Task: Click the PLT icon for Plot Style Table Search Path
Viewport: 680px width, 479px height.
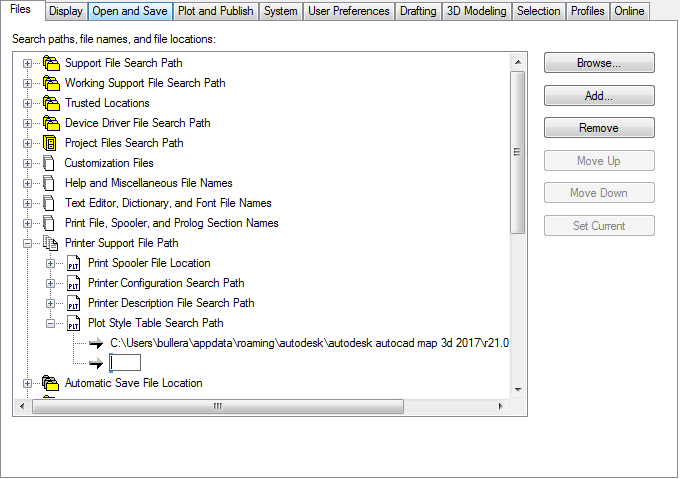Action: [x=73, y=323]
